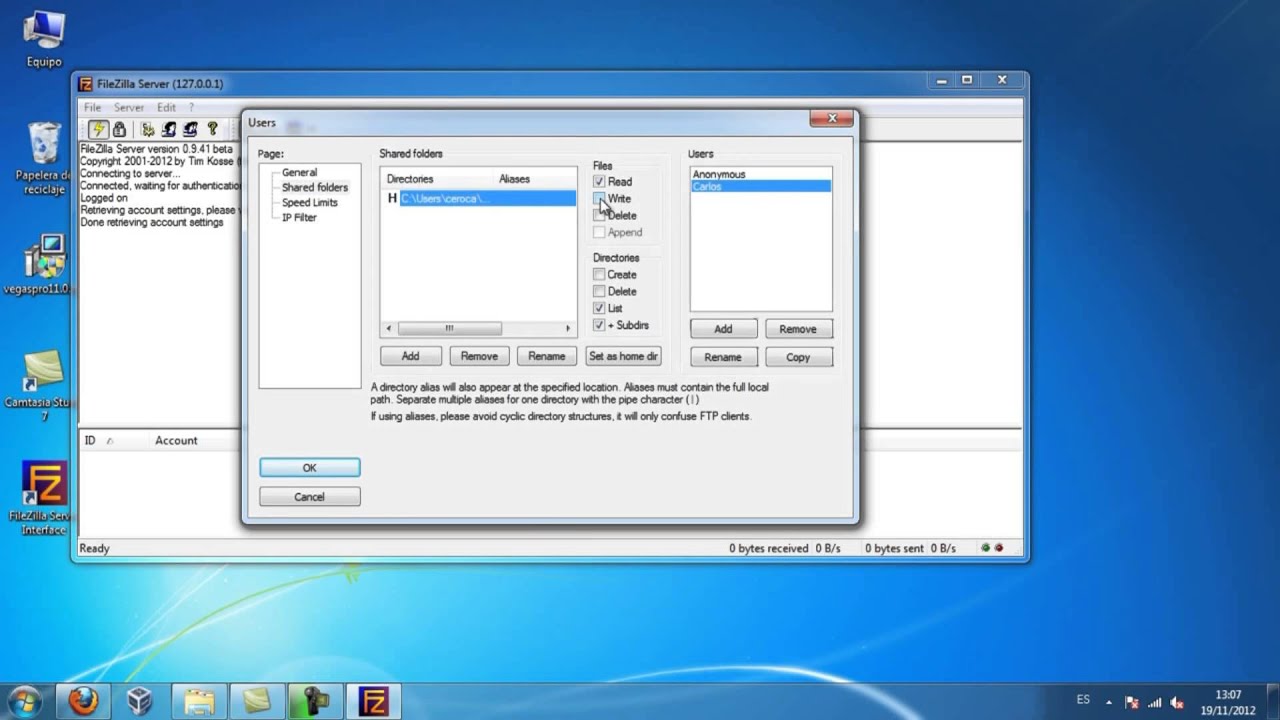The image size is (1280, 720).
Task: Enable the Files Delete checkbox
Action: pyautogui.click(x=599, y=216)
